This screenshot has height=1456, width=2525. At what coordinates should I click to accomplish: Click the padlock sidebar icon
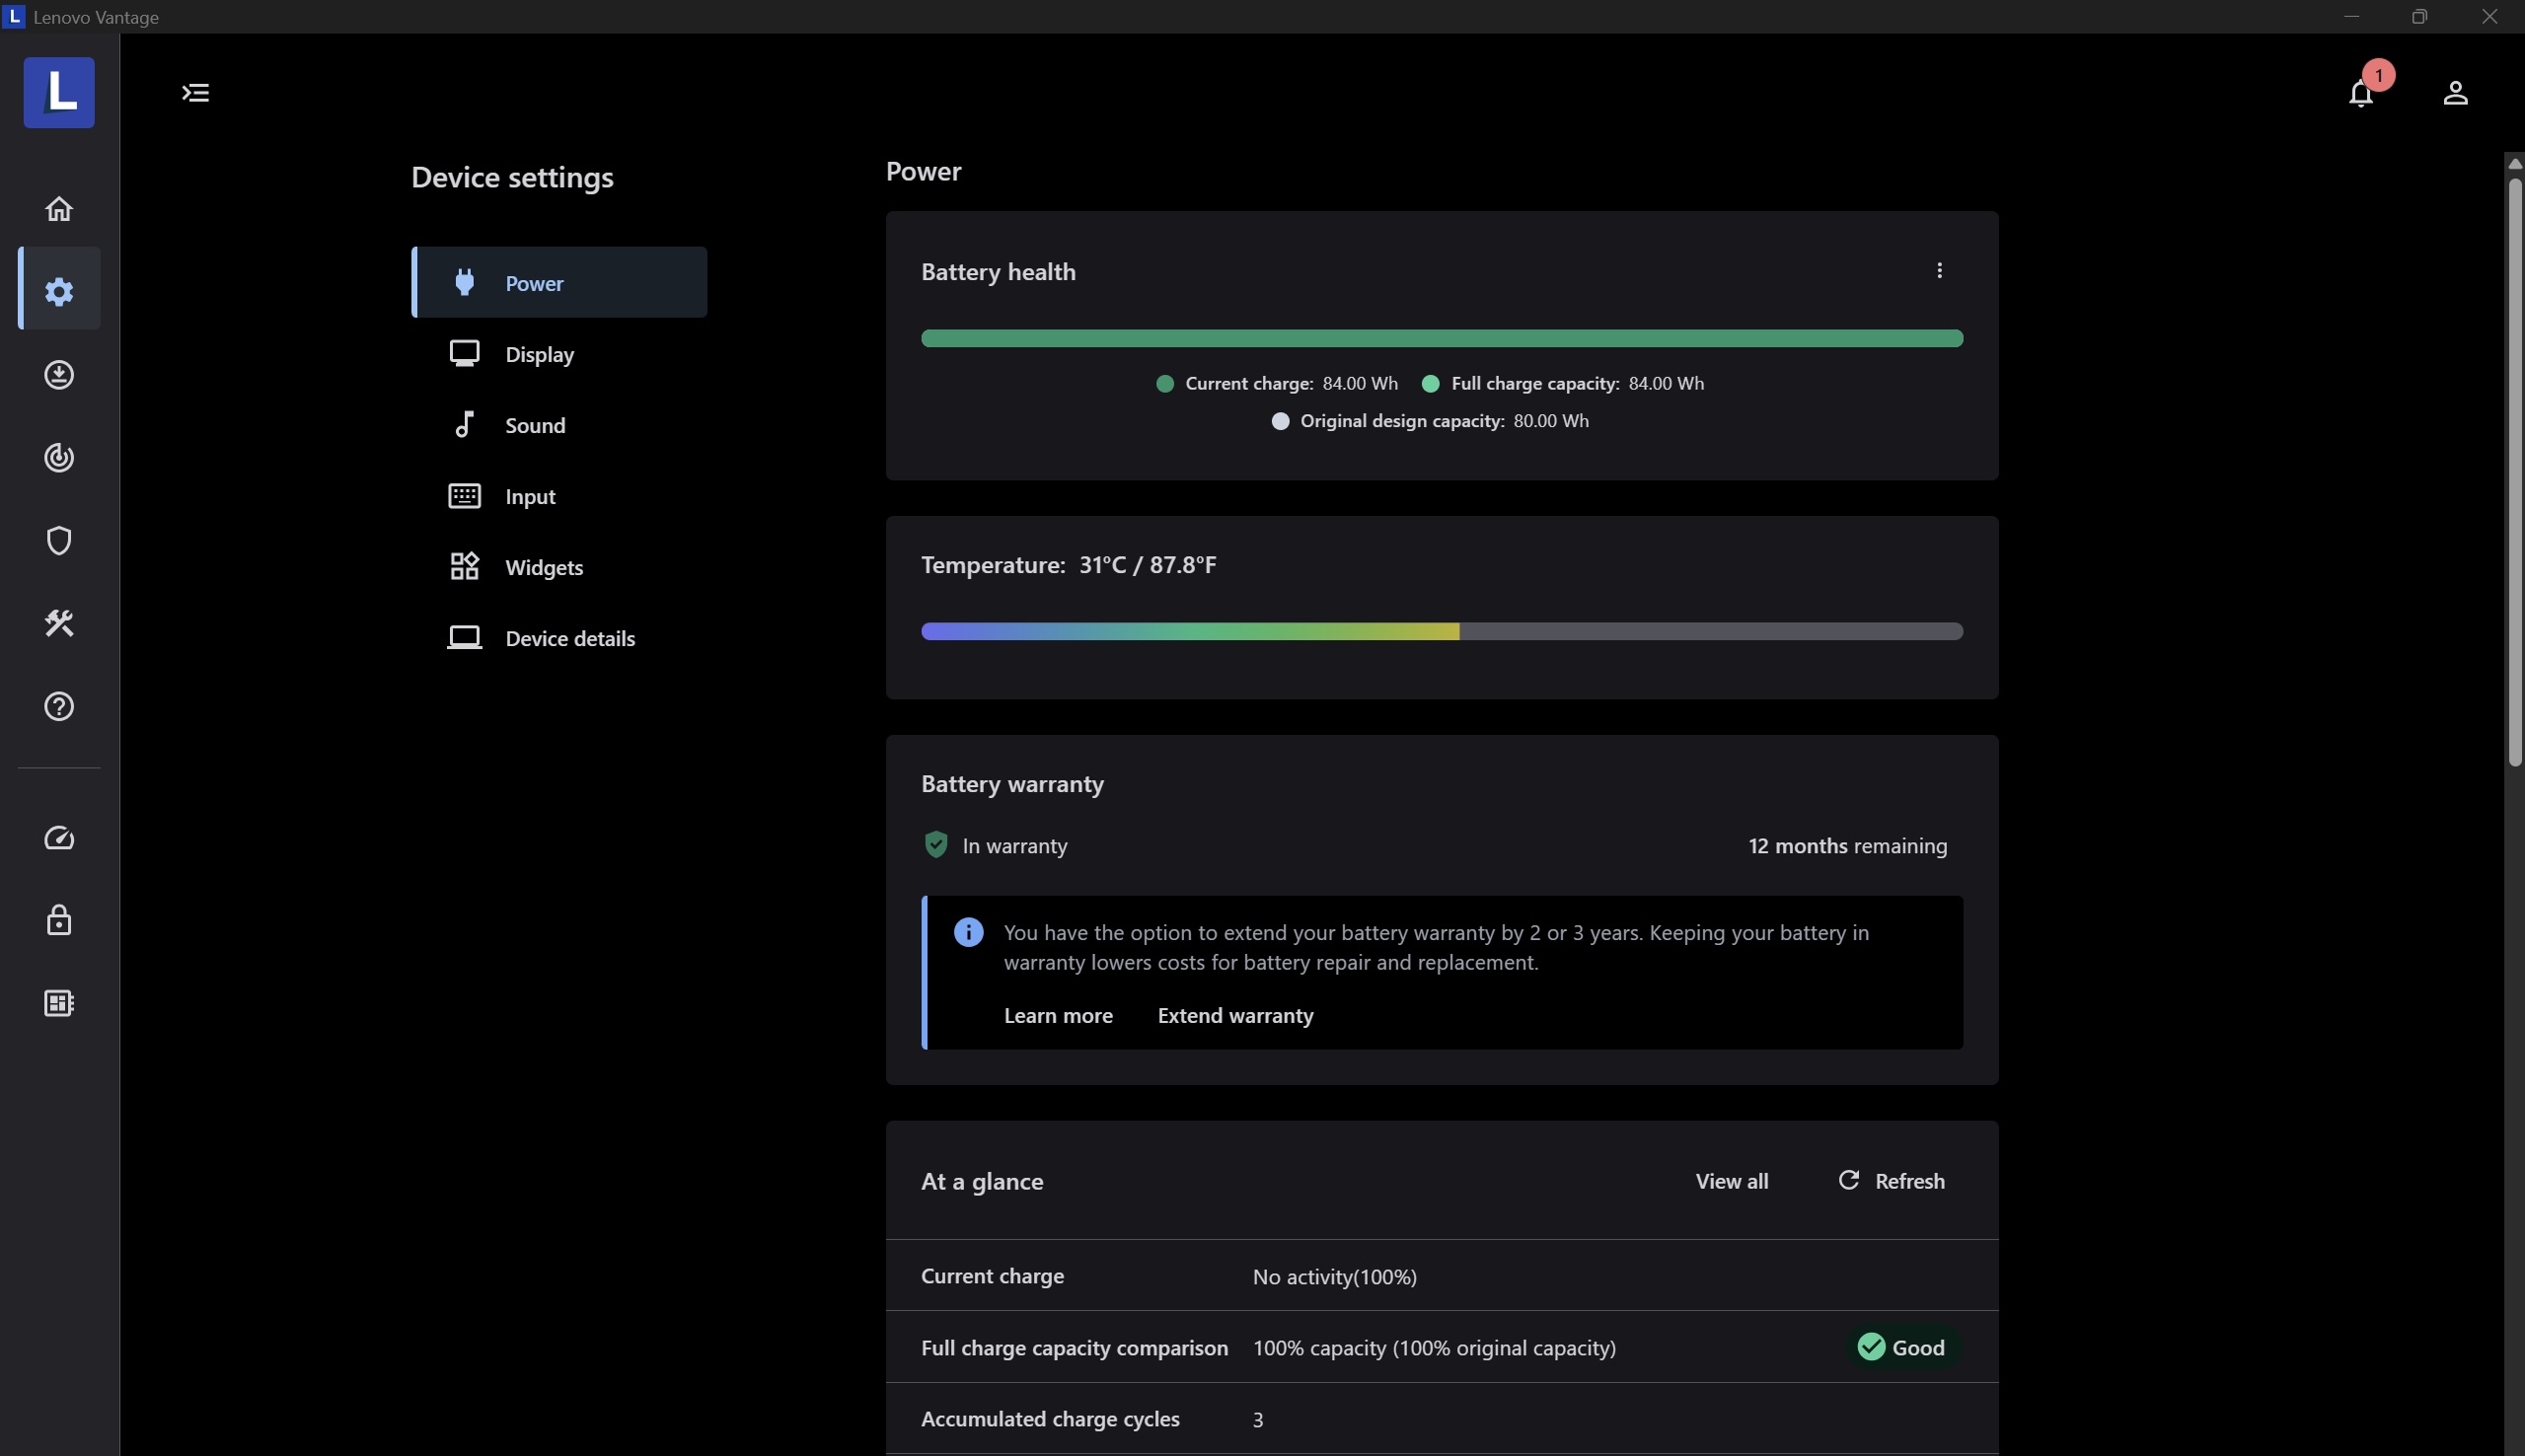59,920
